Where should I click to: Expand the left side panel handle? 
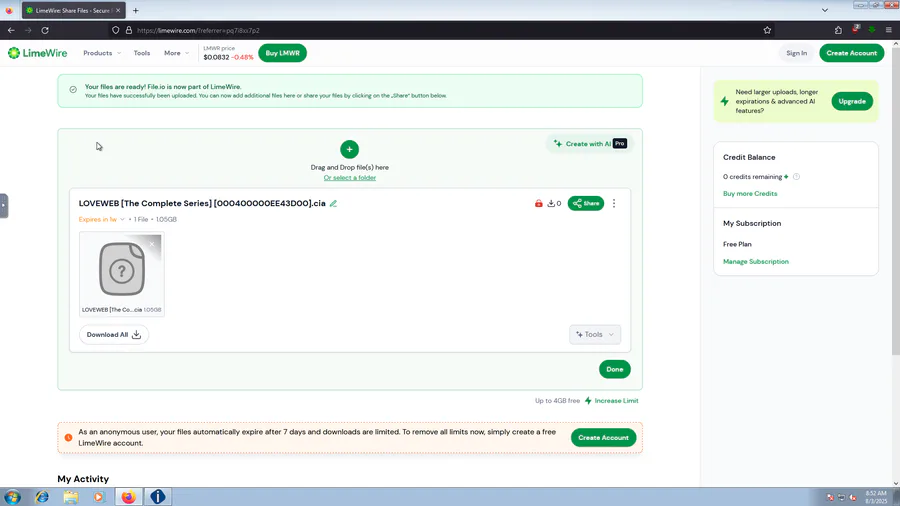point(3,205)
